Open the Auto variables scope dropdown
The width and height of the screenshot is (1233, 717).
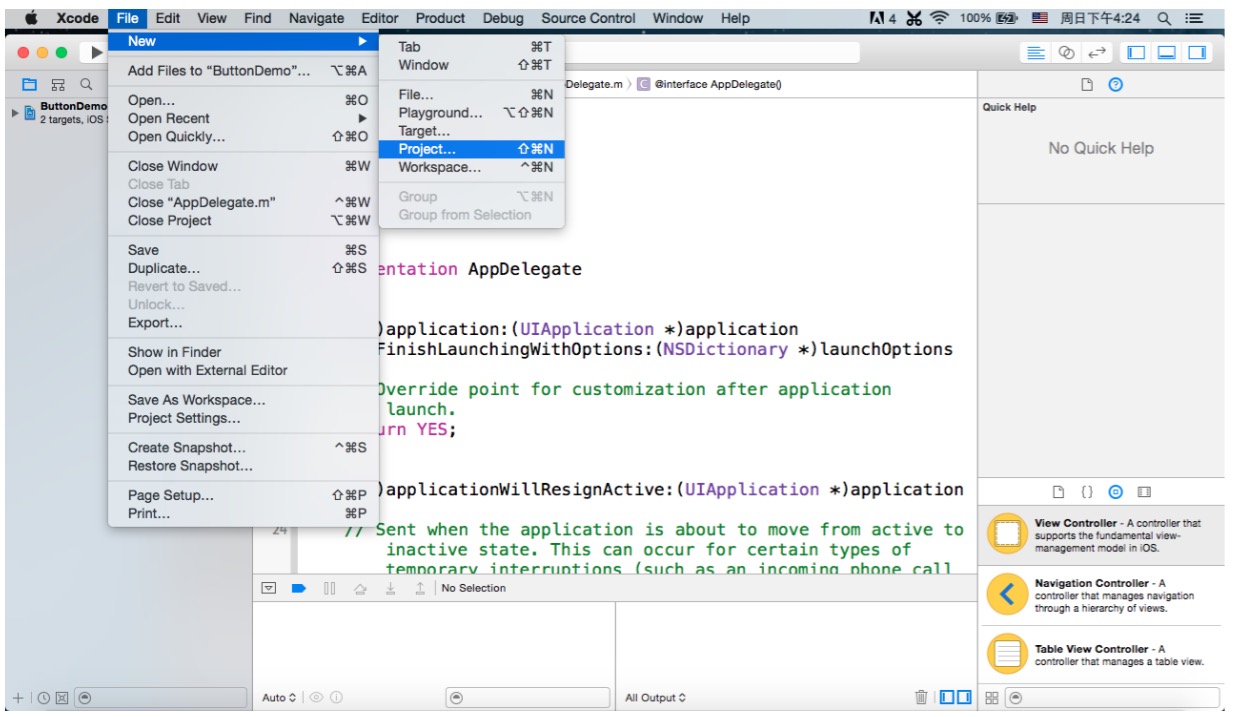point(279,698)
